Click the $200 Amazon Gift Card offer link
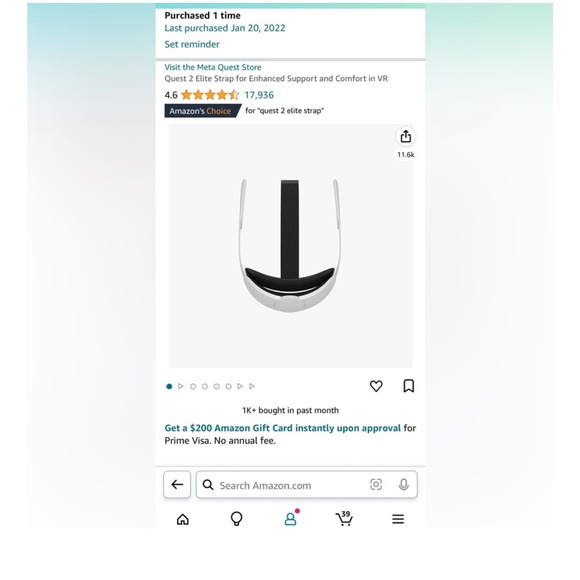The width and height of the screenshot is (580, 580). pos(282,428)
